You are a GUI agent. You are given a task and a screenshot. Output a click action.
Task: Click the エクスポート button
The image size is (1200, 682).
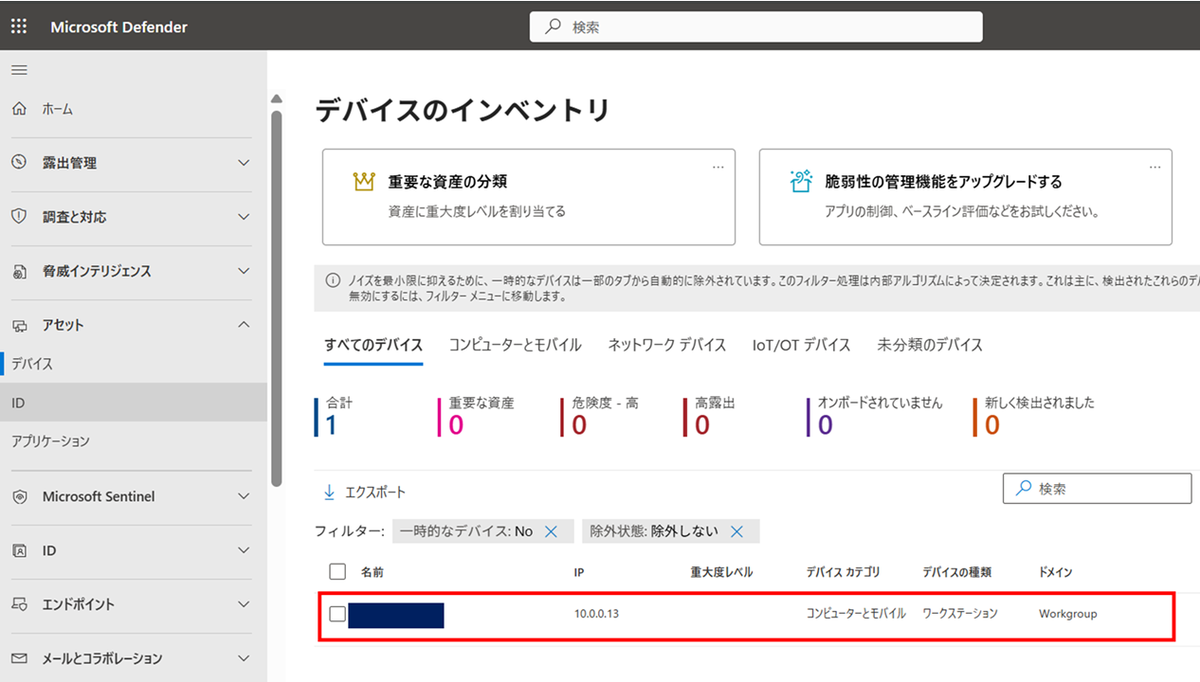(x=365, y=493)
